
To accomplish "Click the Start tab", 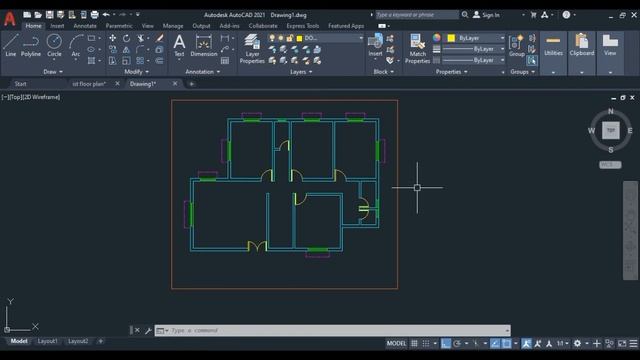I will 20,84.
